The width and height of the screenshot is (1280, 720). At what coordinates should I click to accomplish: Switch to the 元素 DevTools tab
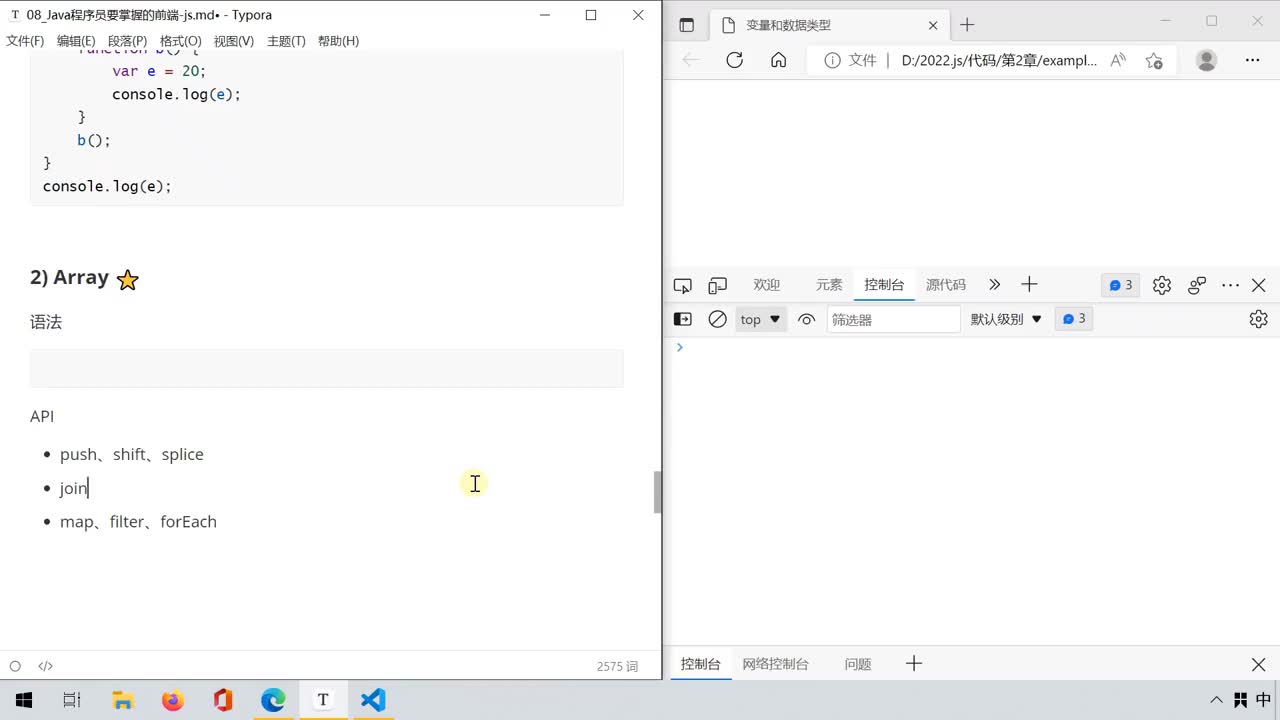829,285
